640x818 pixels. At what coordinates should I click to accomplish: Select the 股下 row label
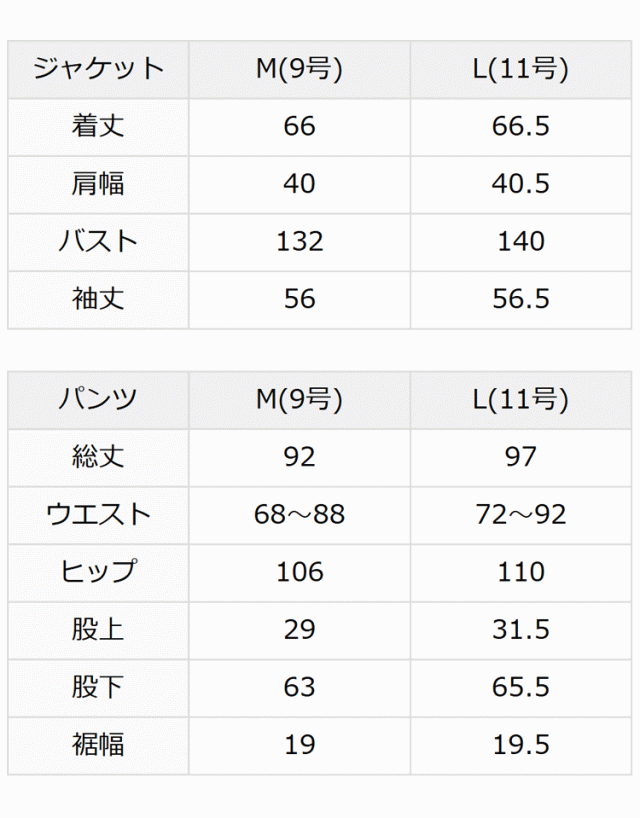coord(98,687)
